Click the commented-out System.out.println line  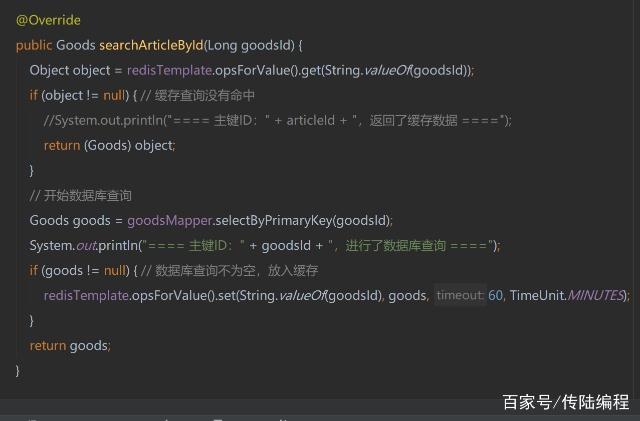pos(278,121)
